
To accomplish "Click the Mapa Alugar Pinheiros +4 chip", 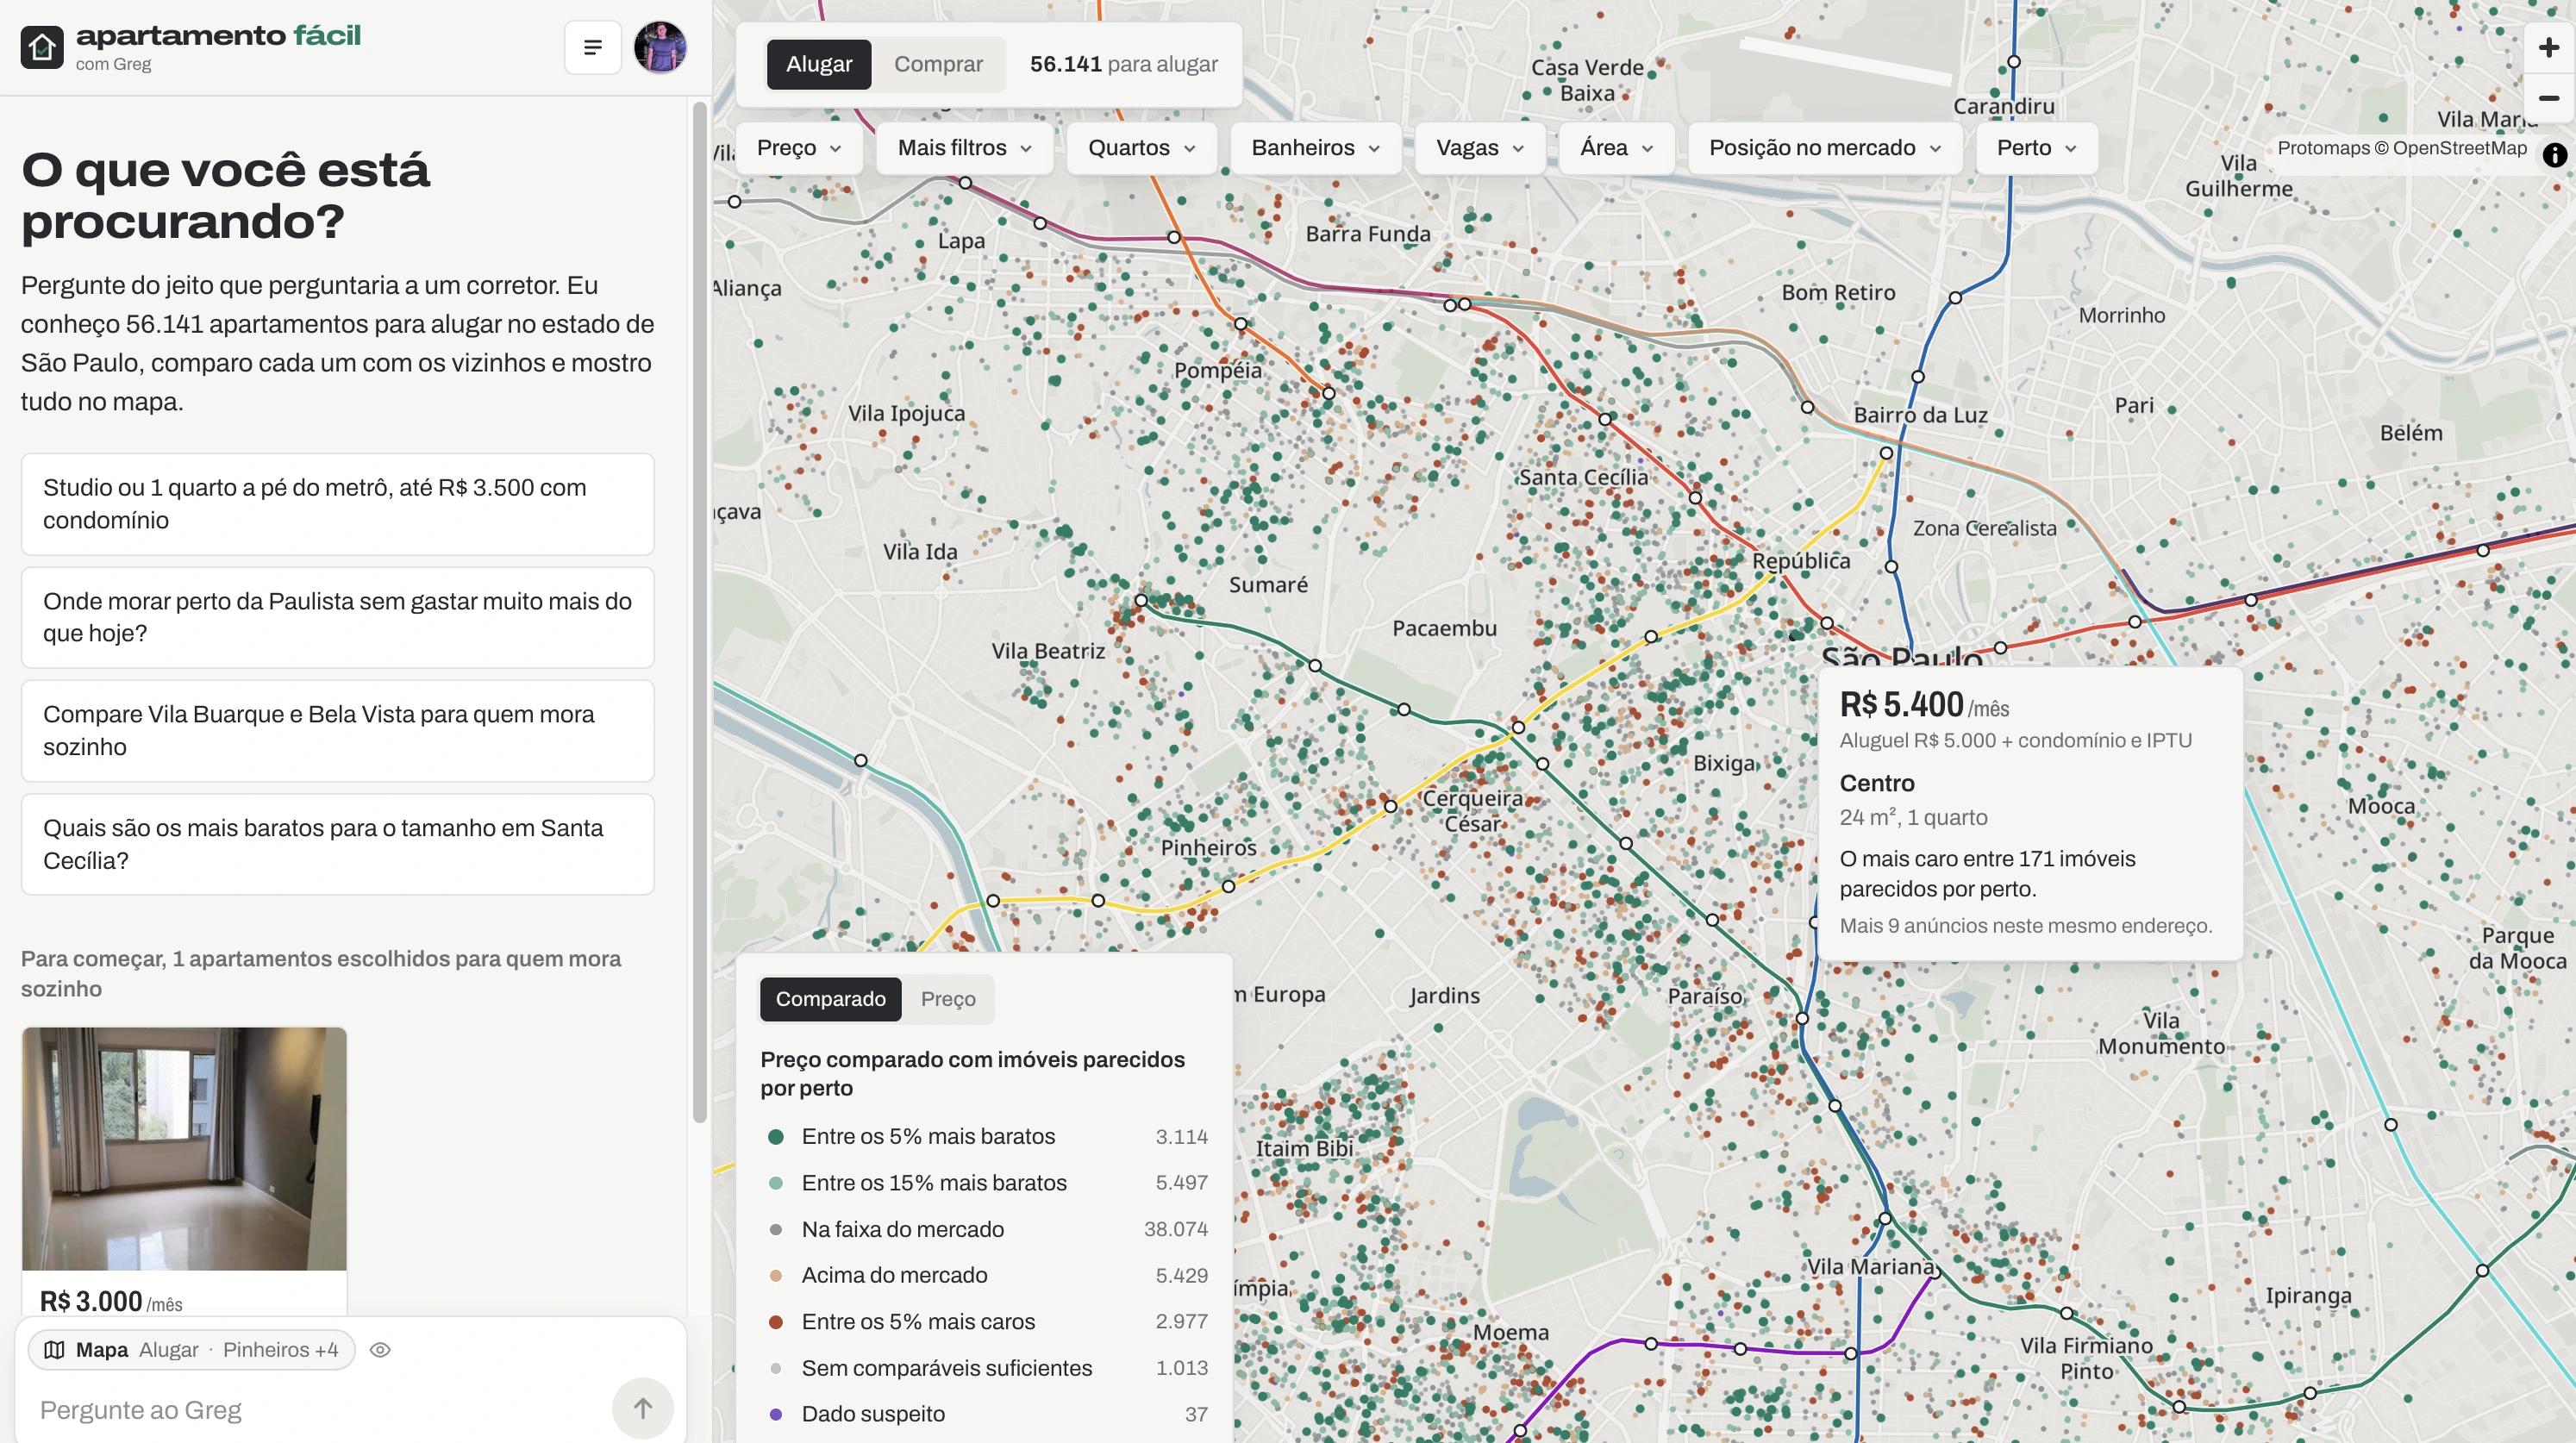I will [191, 1349].
